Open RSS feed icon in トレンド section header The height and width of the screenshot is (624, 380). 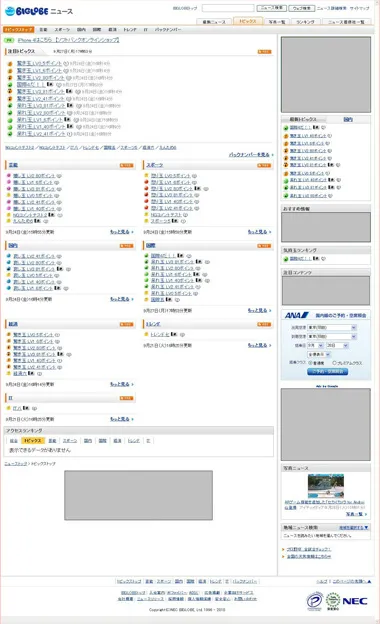tap(264, 324)
